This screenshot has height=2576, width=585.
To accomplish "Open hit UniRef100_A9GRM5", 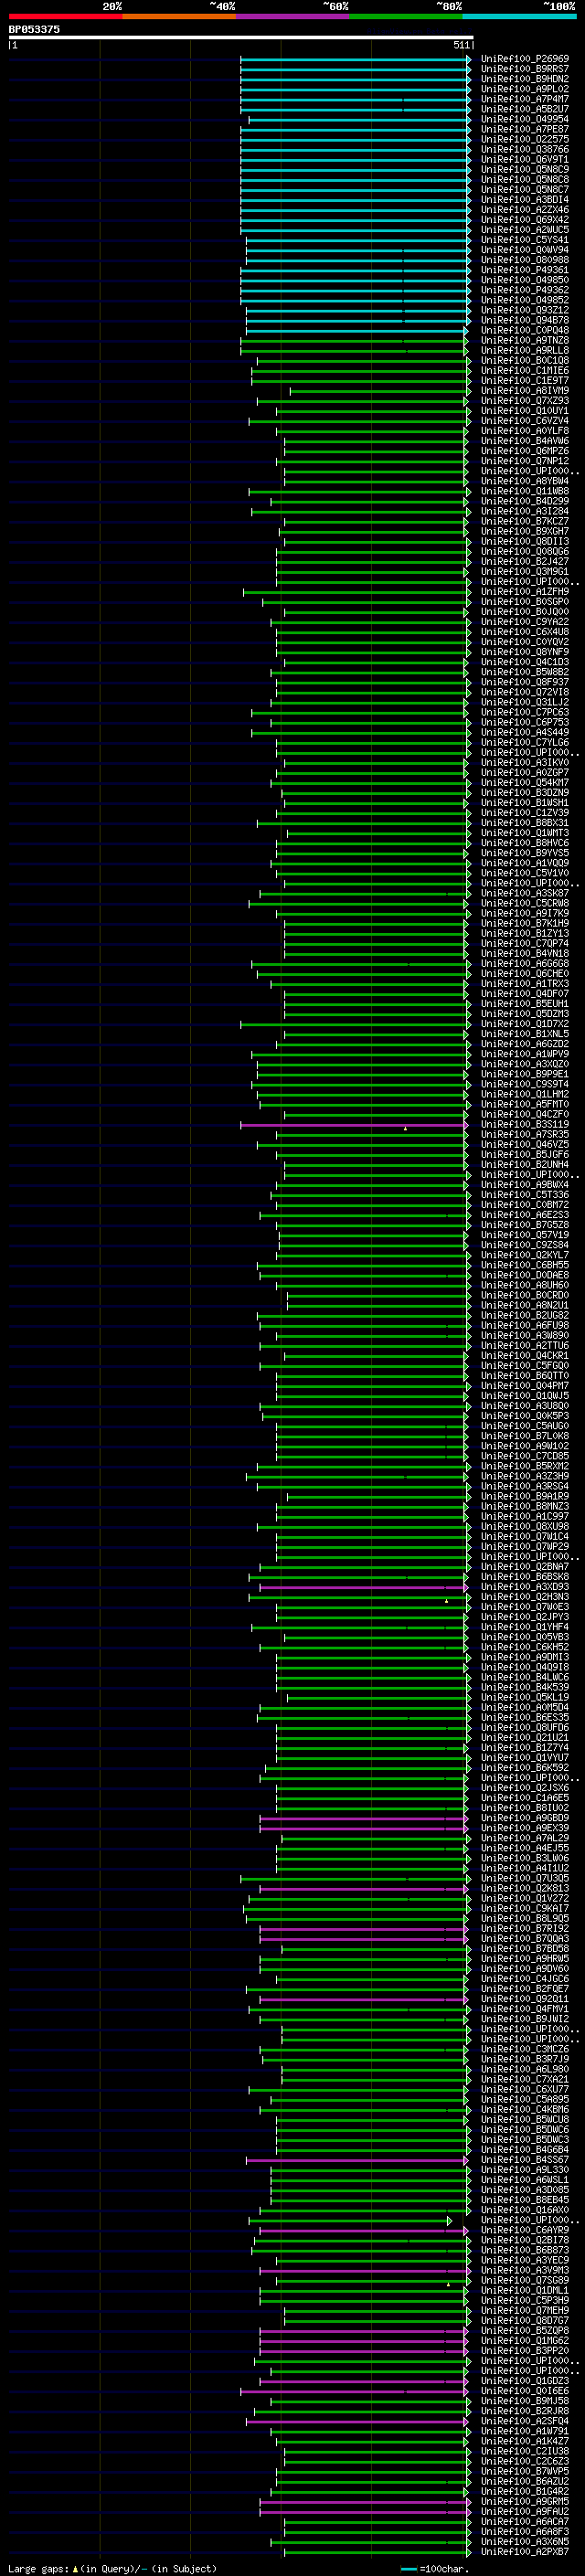I will 525,2501.
